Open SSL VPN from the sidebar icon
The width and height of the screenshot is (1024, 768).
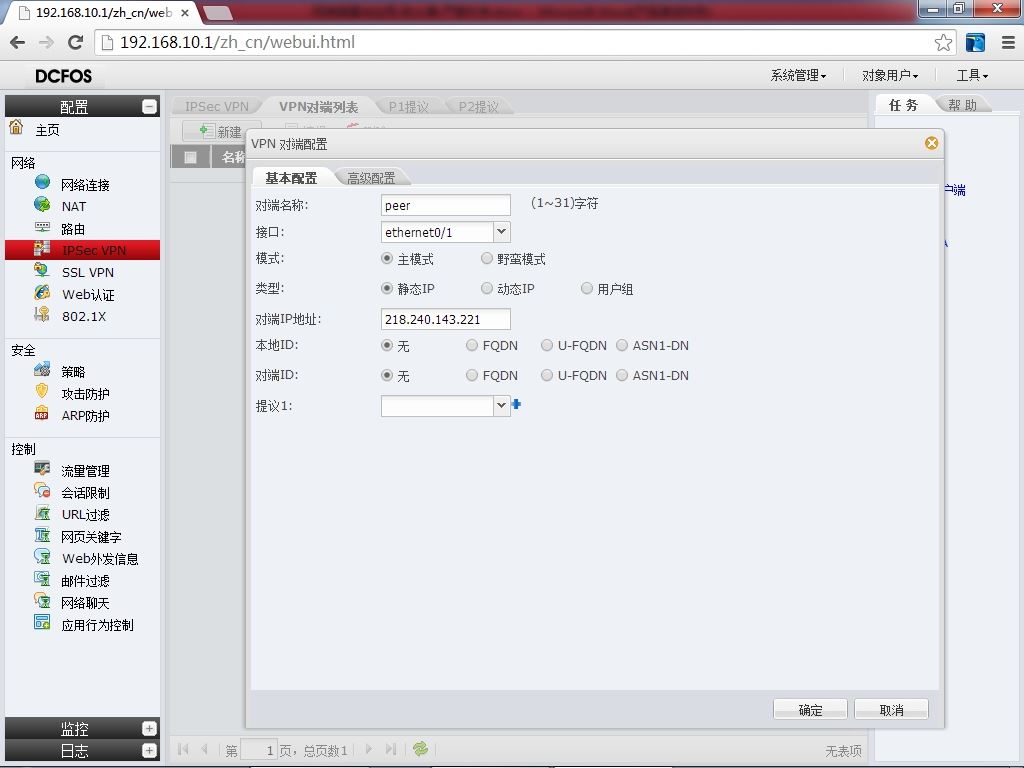pos(42,270)
